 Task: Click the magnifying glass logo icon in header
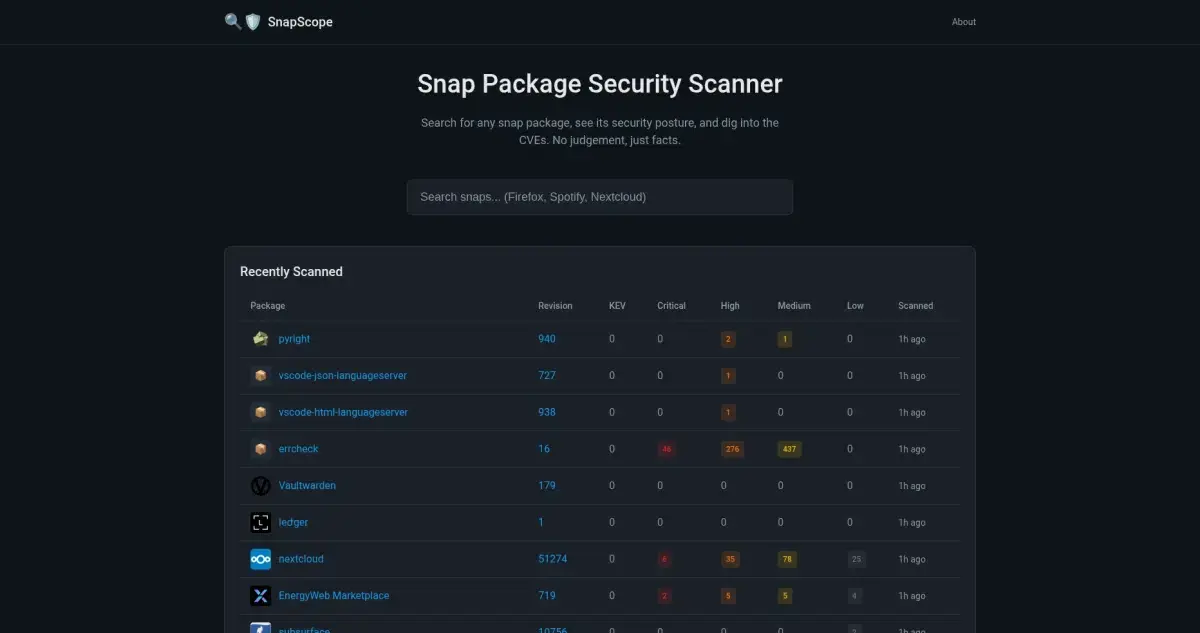(232, 20)
